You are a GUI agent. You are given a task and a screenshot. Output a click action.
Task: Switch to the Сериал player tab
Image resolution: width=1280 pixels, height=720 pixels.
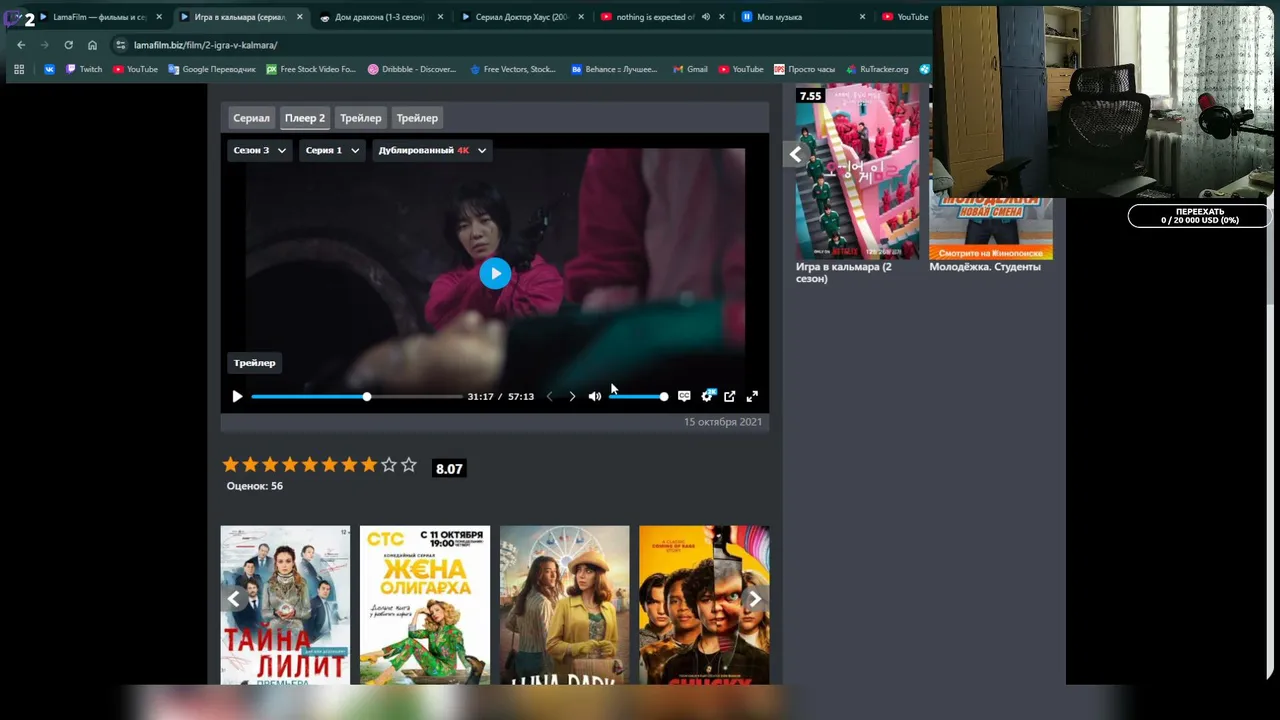(x=251, y=118)
